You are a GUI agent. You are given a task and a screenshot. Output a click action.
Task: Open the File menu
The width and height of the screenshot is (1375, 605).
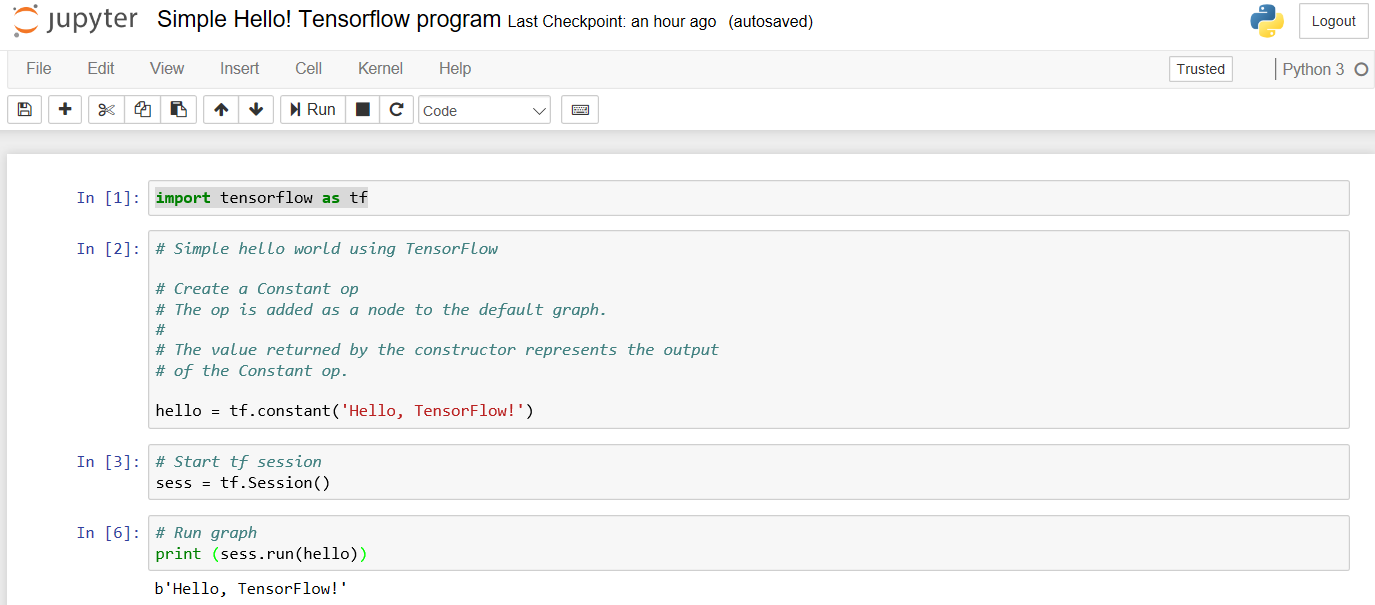pos(38,68)
